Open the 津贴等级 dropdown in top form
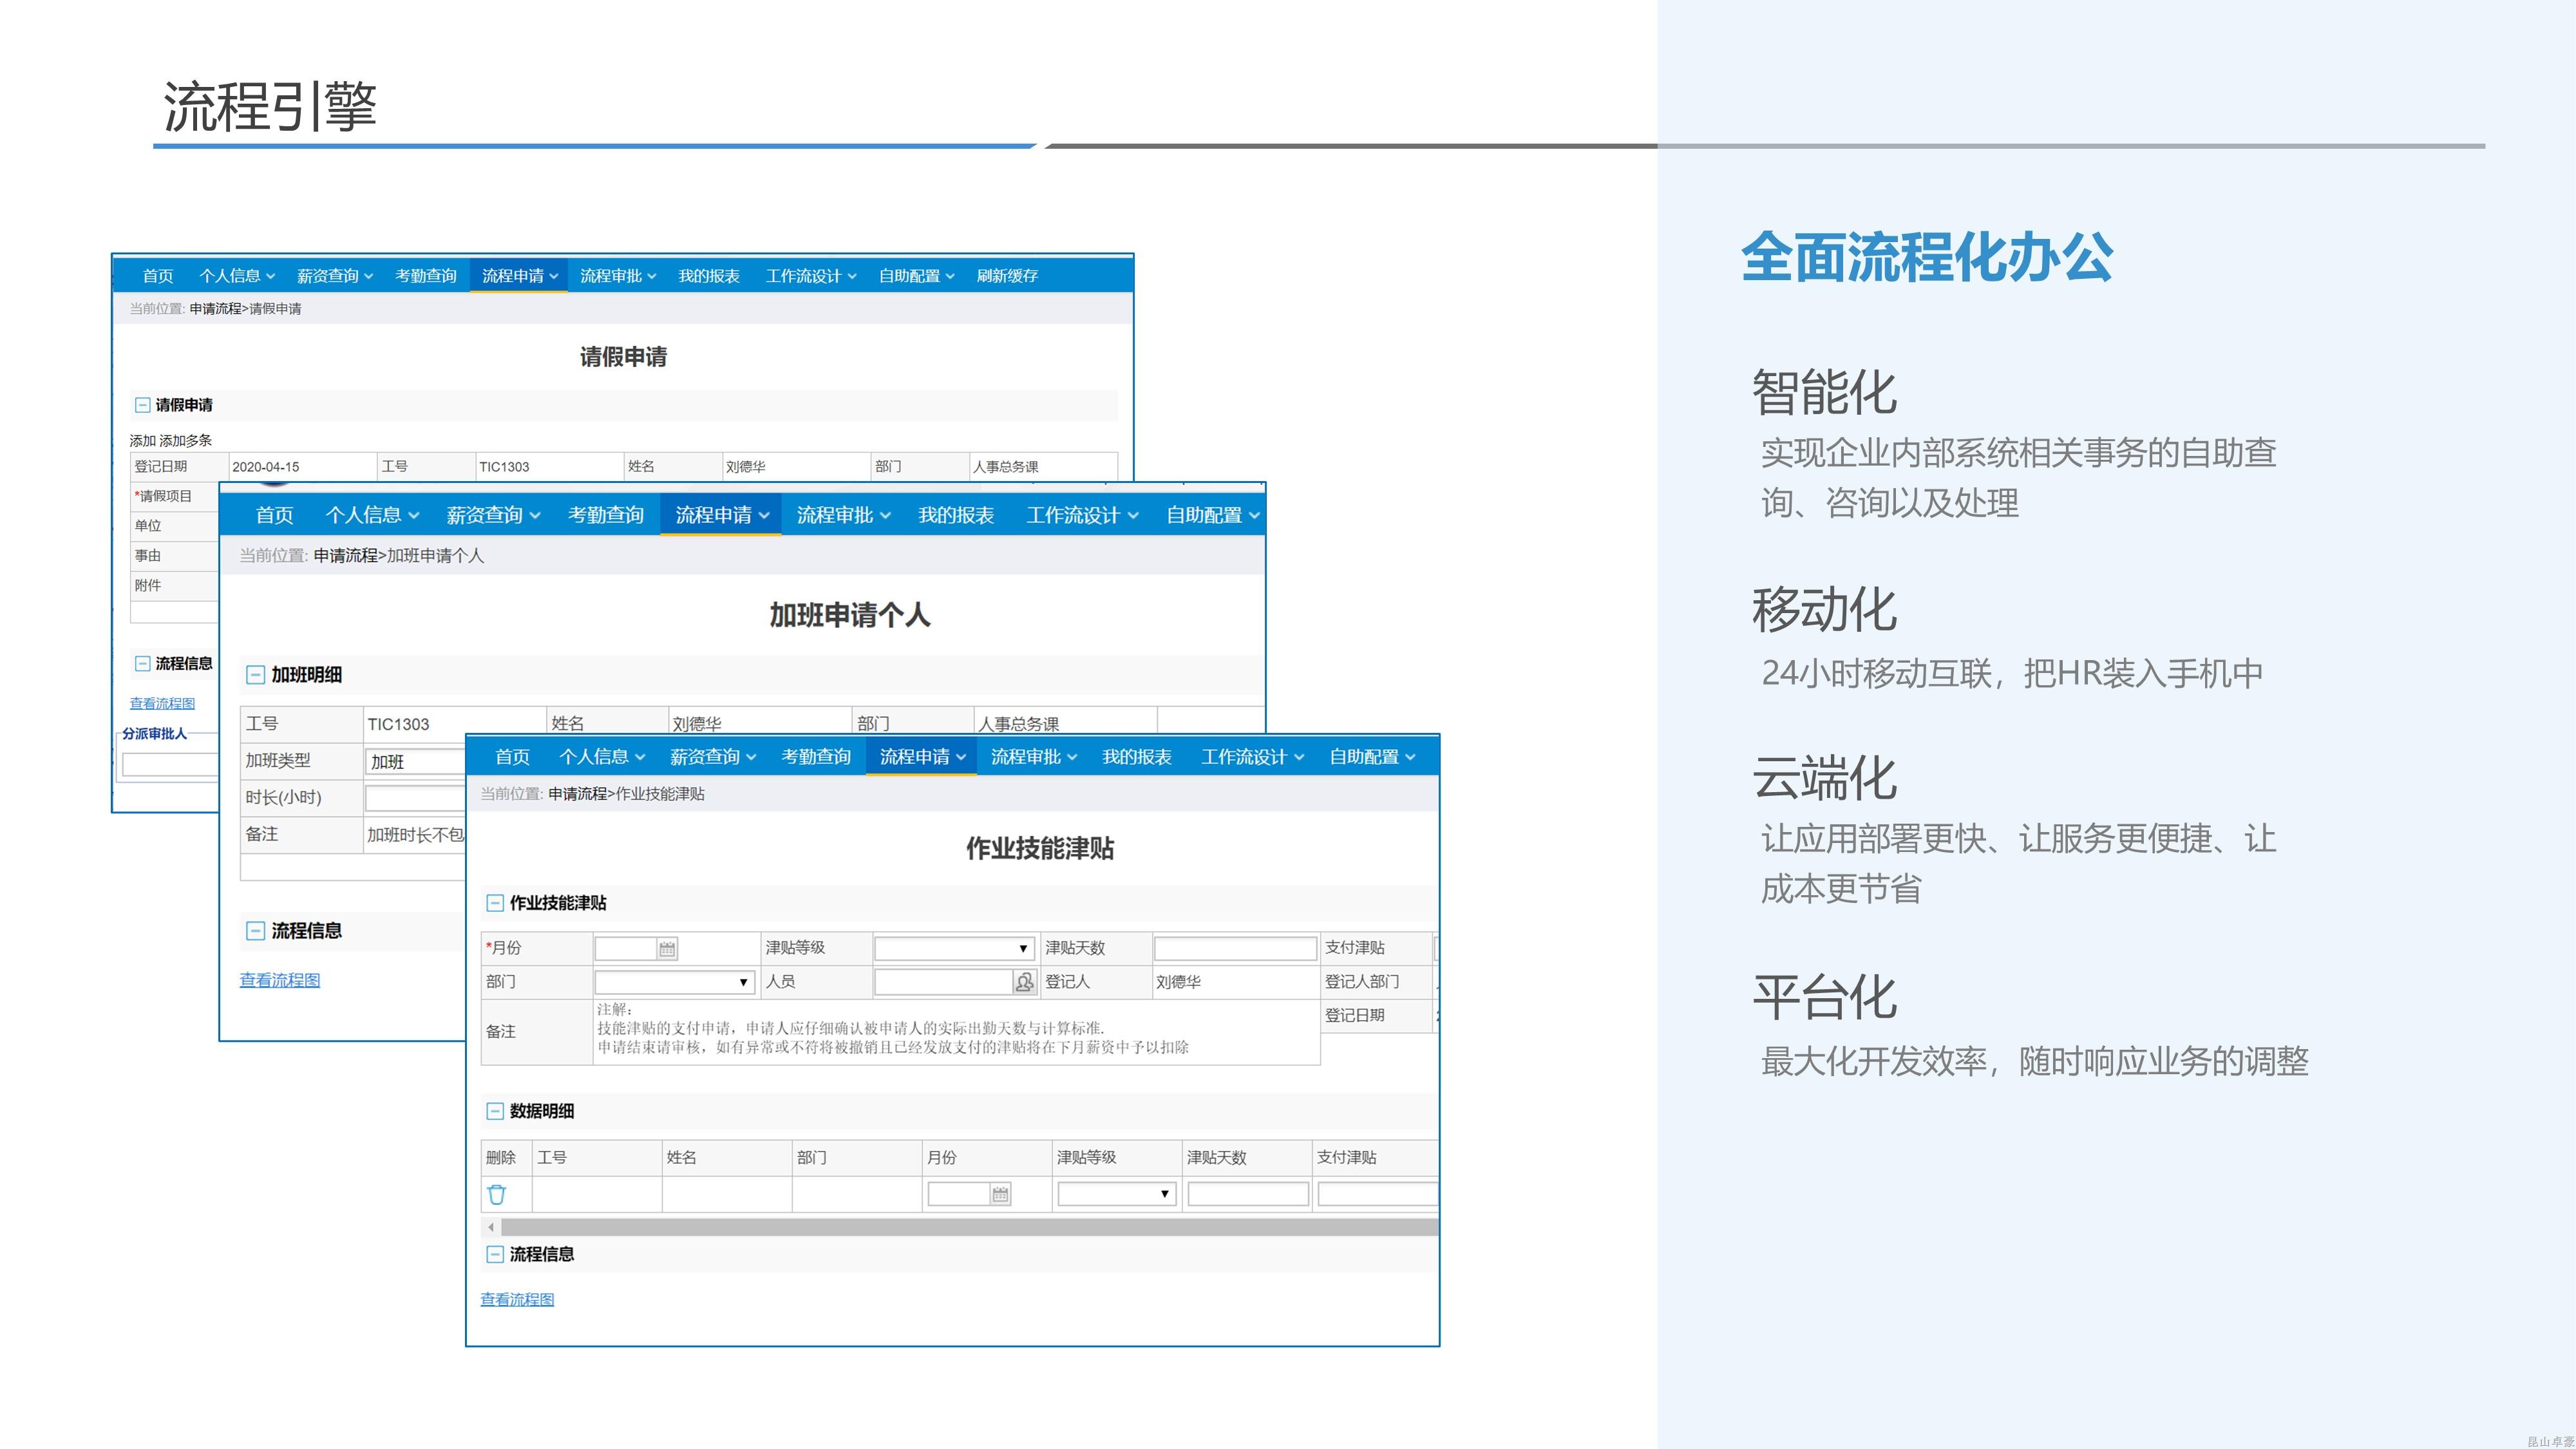 [x=954, y=948]
